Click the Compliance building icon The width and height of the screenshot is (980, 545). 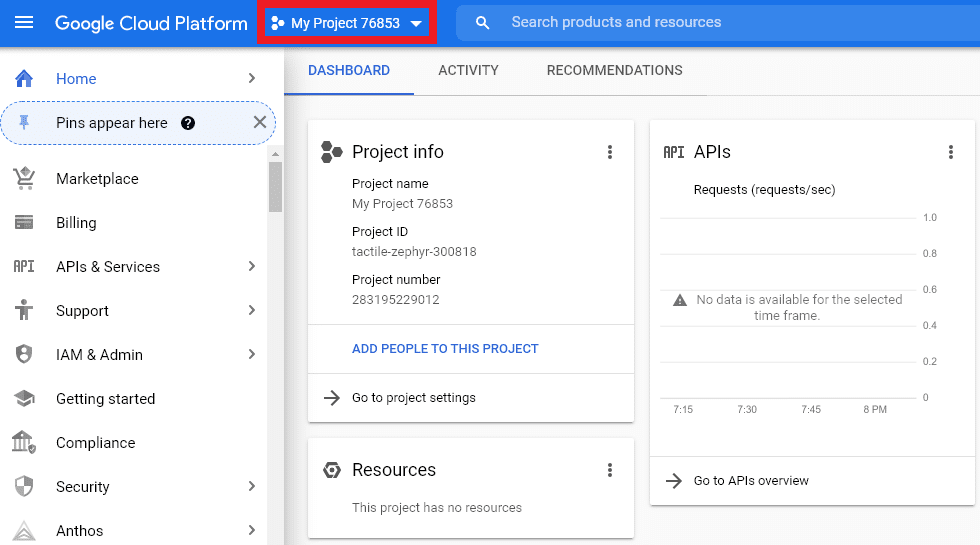coord(24,442)
